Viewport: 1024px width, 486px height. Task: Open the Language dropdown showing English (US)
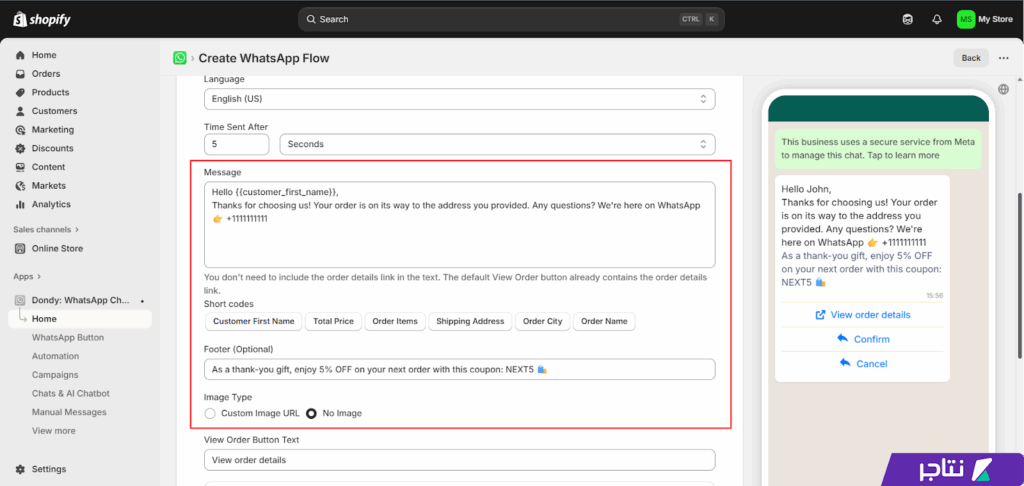tap(459, 99)
